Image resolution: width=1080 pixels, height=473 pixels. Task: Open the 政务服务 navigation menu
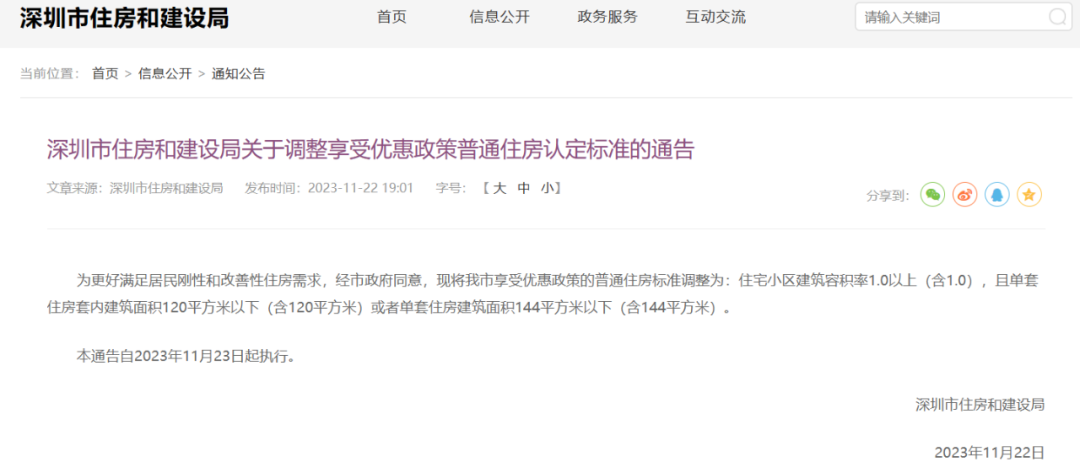click(608, 17)
